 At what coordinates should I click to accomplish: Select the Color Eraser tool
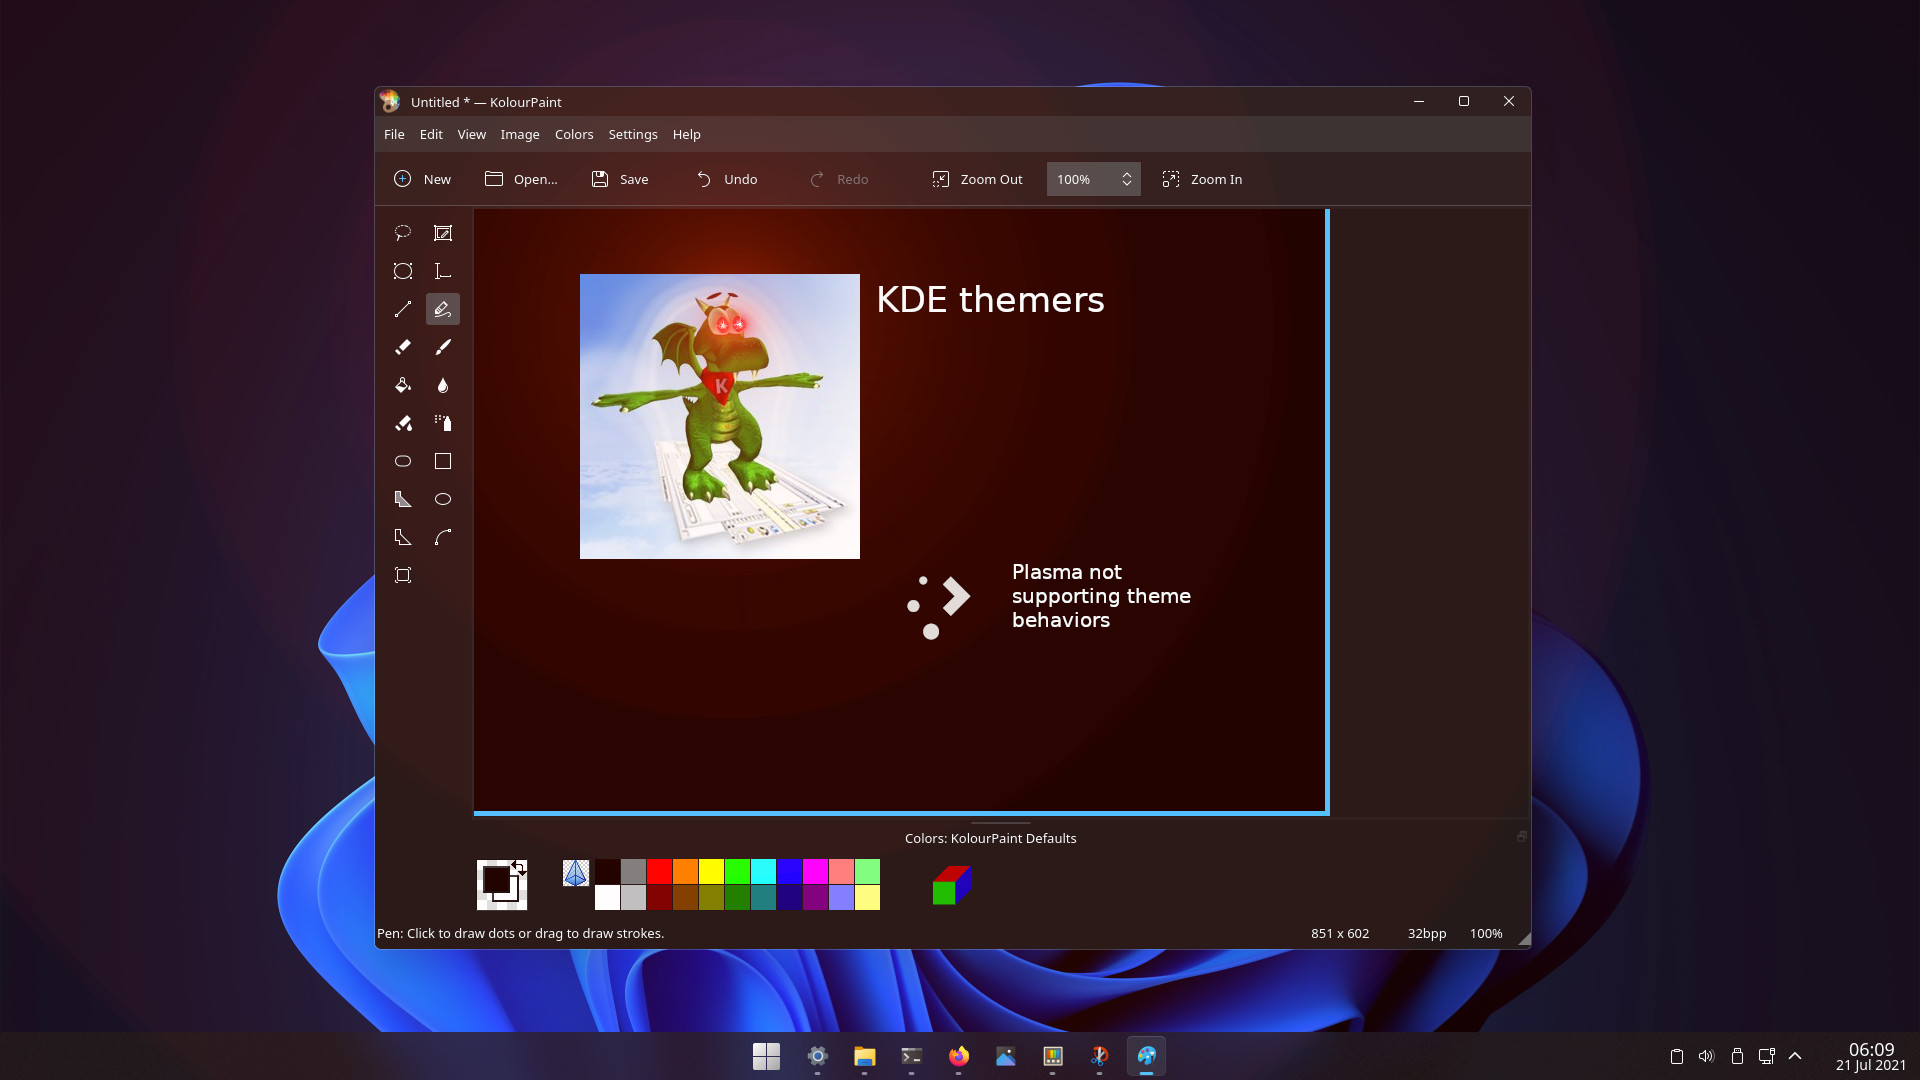click(403, 423)
